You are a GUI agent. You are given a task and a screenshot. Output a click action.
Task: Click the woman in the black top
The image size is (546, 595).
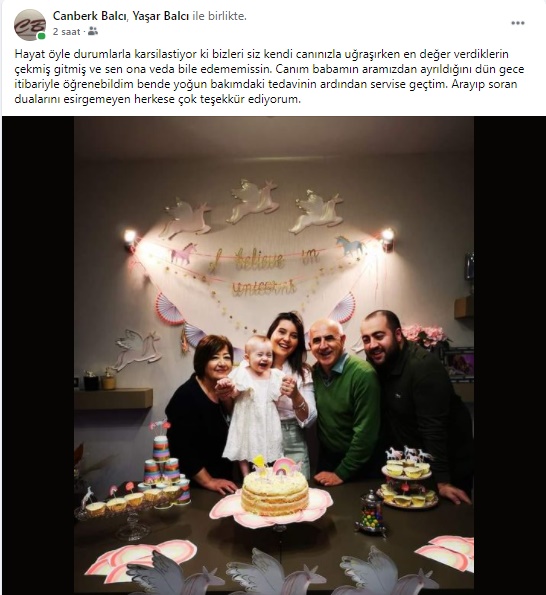click(201, 411)
